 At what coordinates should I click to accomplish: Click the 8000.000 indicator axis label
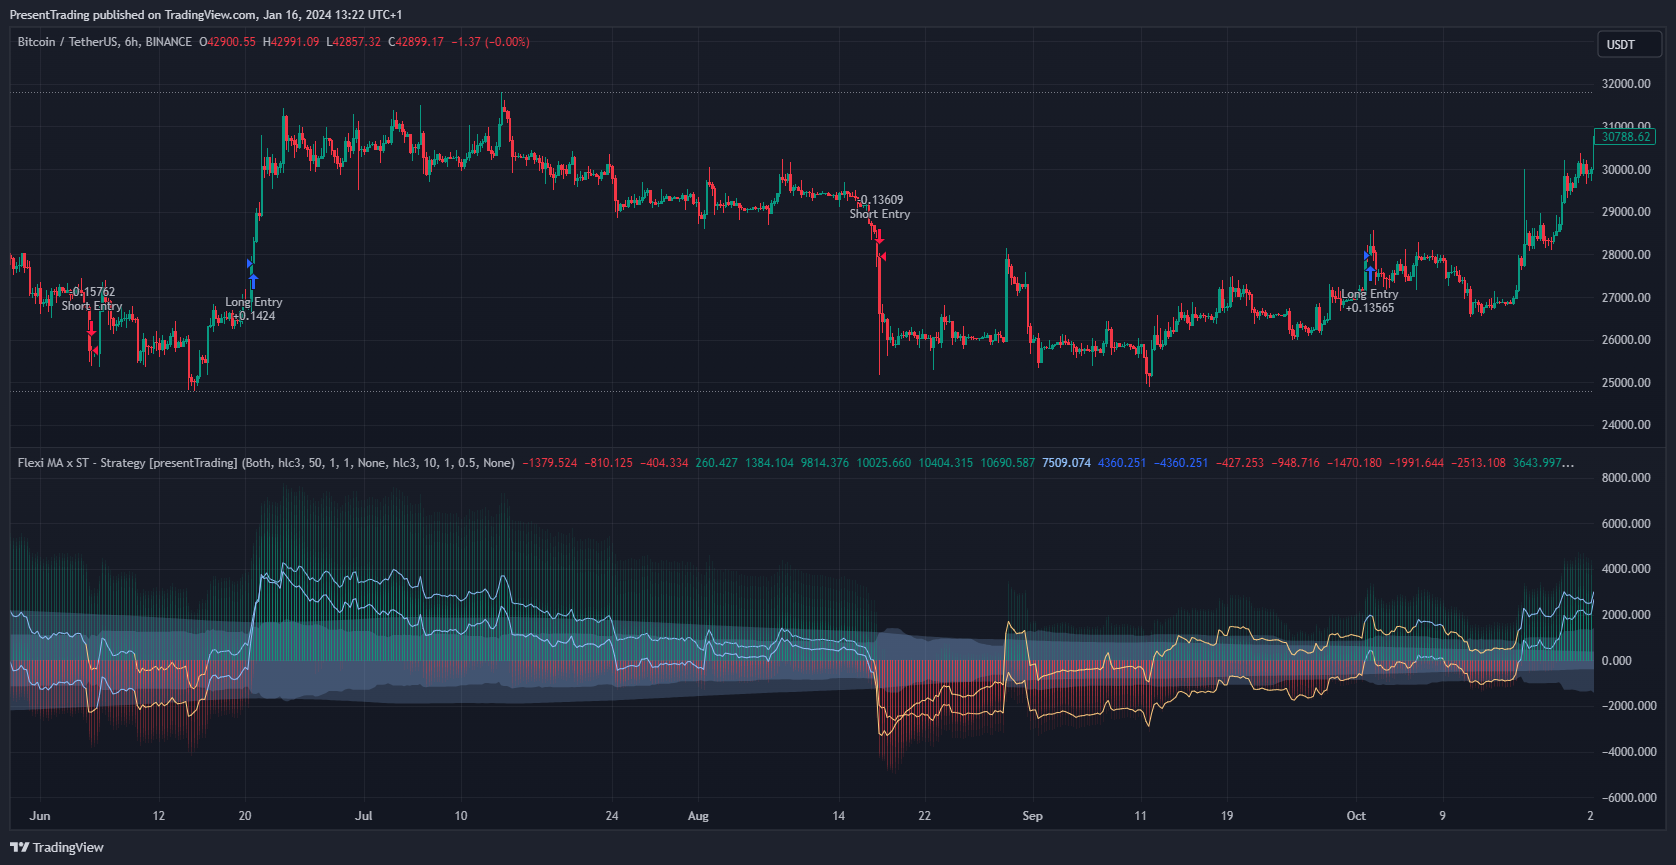point(1626,478)
